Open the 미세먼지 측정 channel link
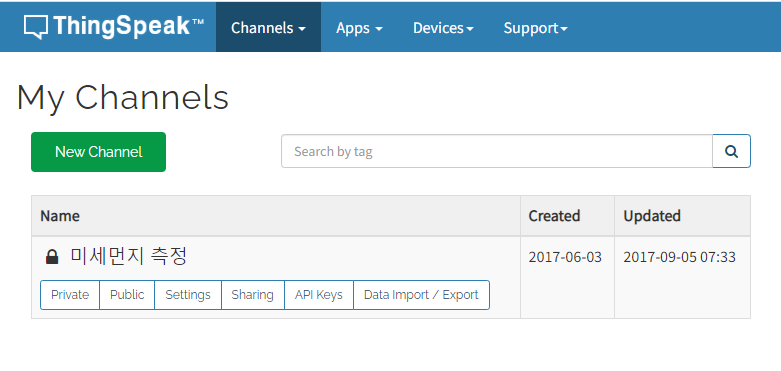 click(129, 256)
